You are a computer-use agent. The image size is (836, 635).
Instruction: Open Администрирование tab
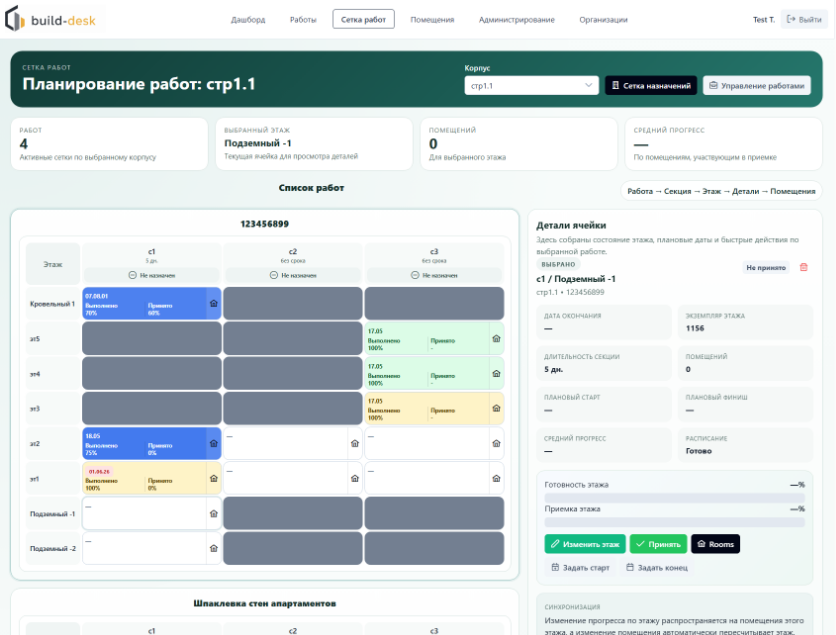517,19
